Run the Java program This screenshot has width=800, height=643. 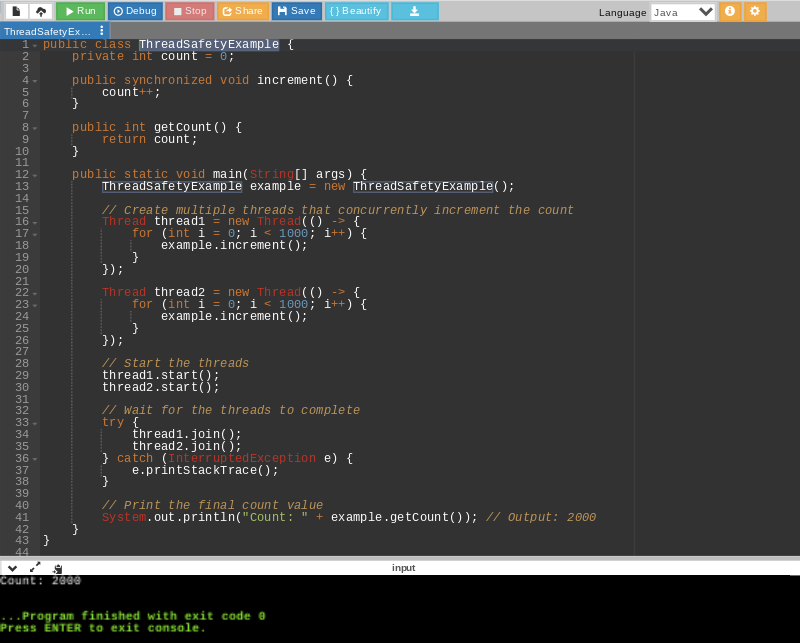click(x=81, y=11)
